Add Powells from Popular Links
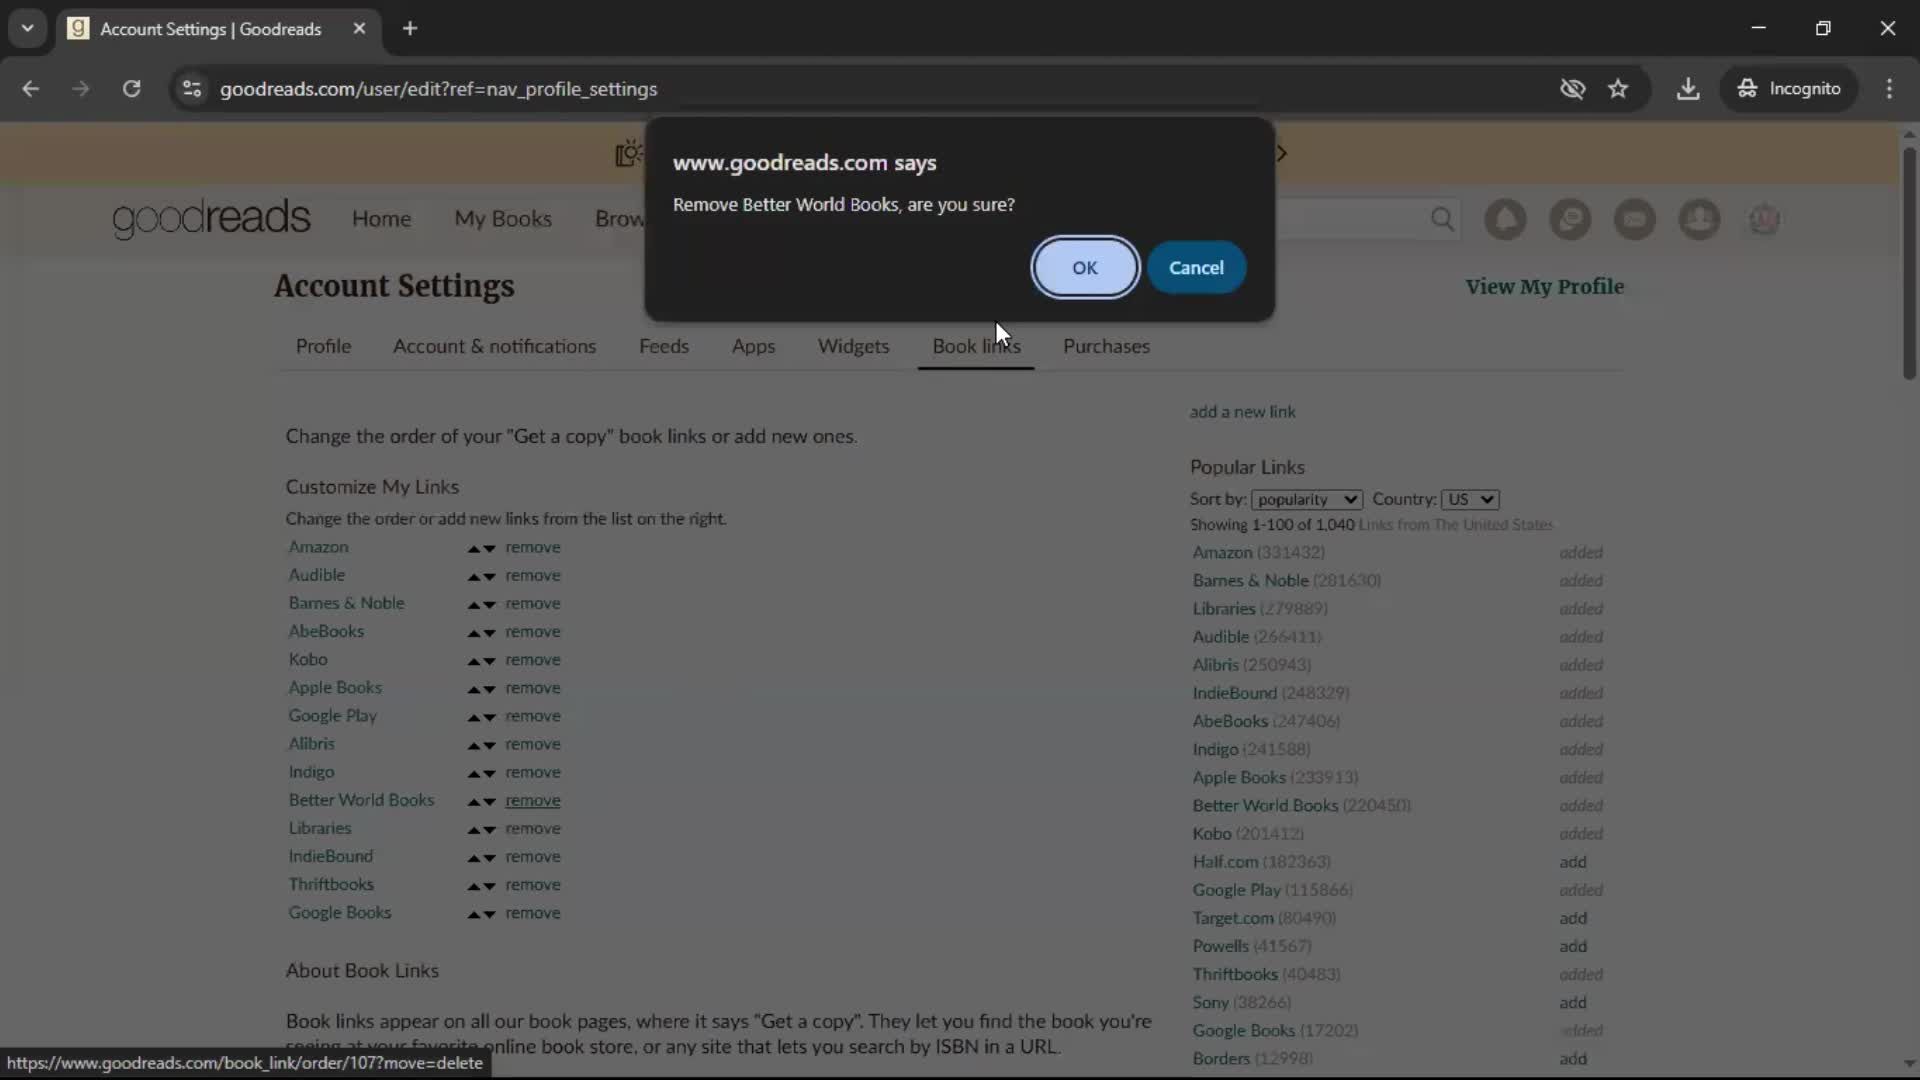The height and width of the screenshot is (1080, 1920). [1573, 946]
